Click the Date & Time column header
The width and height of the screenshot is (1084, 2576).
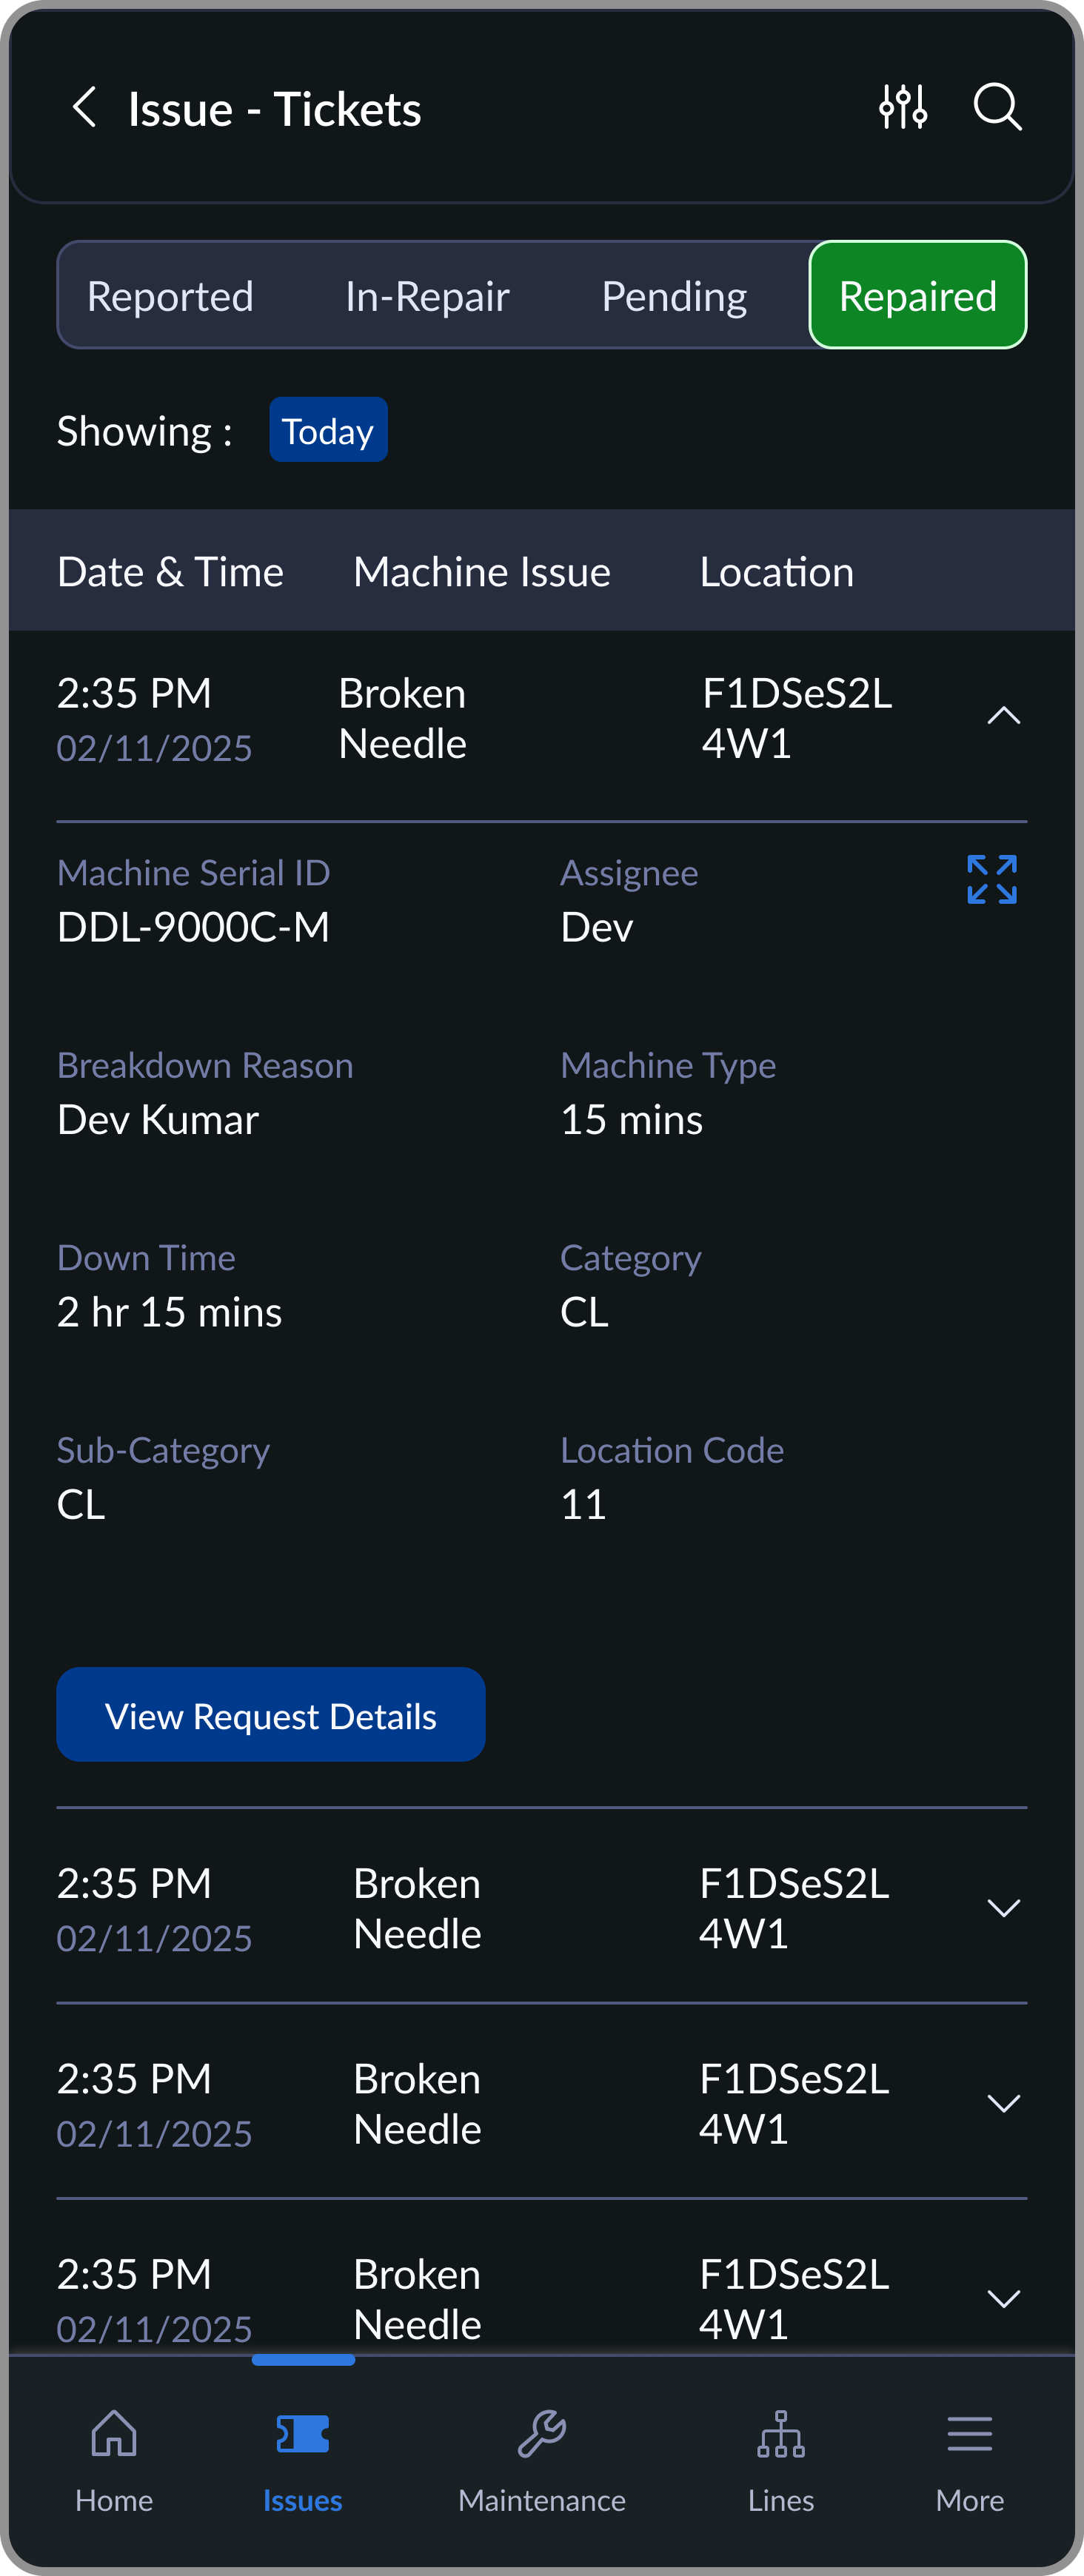(170, 572)
